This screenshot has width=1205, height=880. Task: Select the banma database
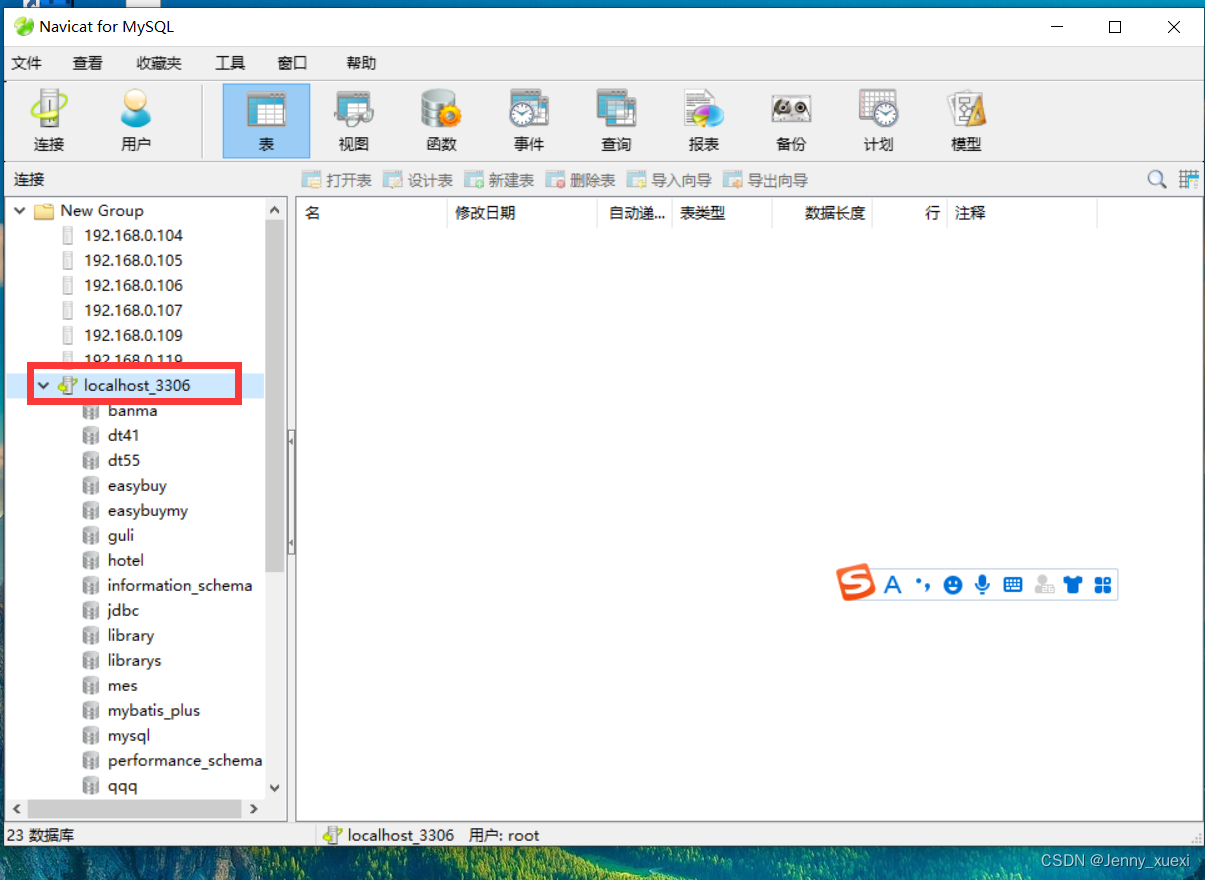pos(132,410)
